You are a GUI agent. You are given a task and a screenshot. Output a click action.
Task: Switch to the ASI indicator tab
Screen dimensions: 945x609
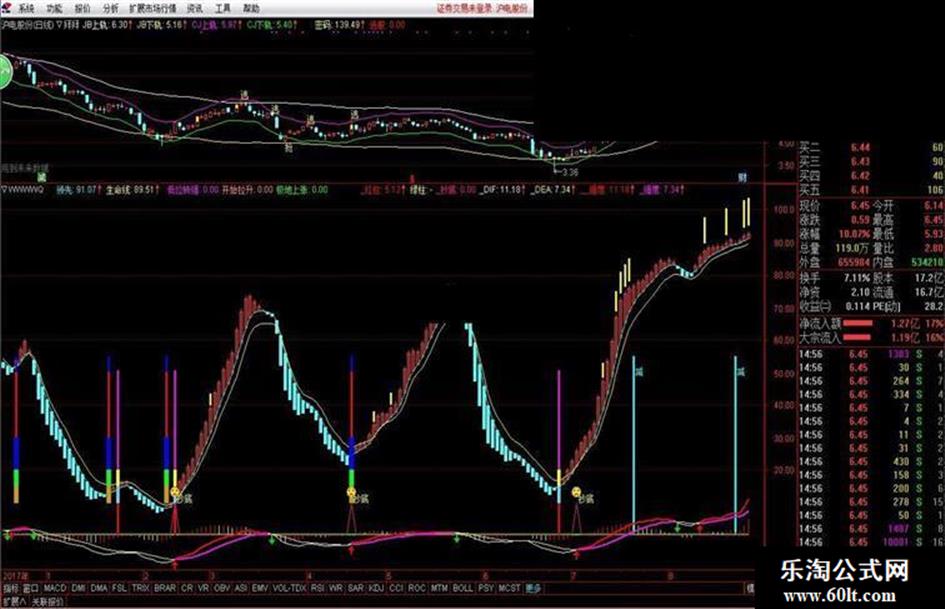[x=241, y=587]
